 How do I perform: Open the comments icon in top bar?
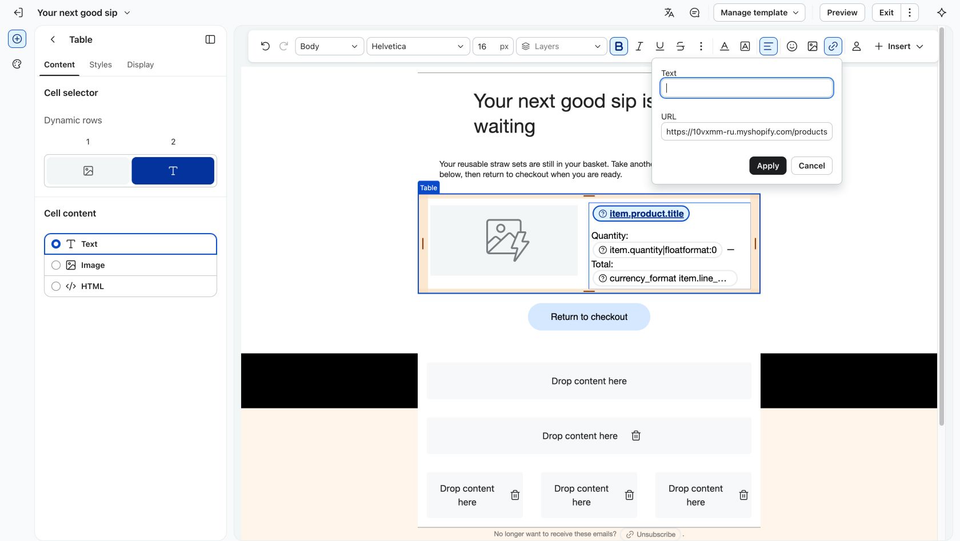[694, 12]
